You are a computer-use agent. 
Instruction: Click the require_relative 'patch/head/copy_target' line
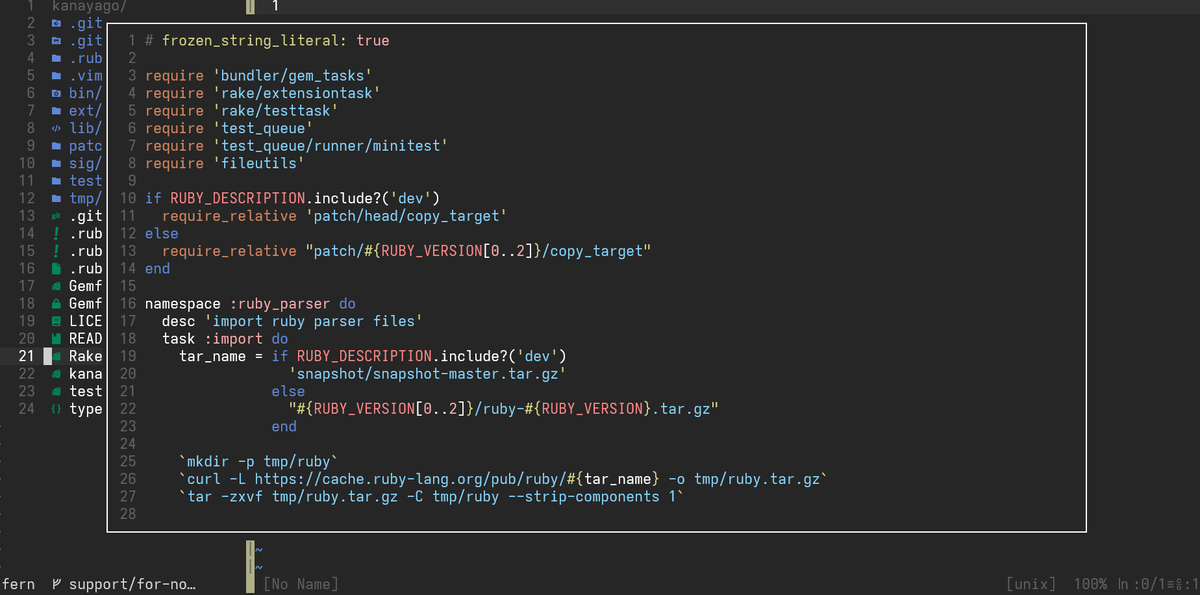335,216
